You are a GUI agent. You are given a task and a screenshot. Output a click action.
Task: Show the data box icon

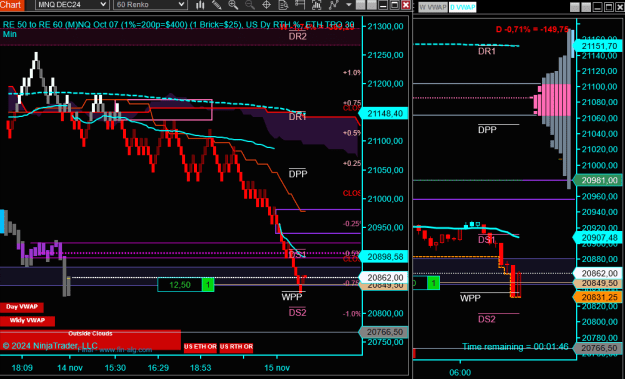(283, 5)
